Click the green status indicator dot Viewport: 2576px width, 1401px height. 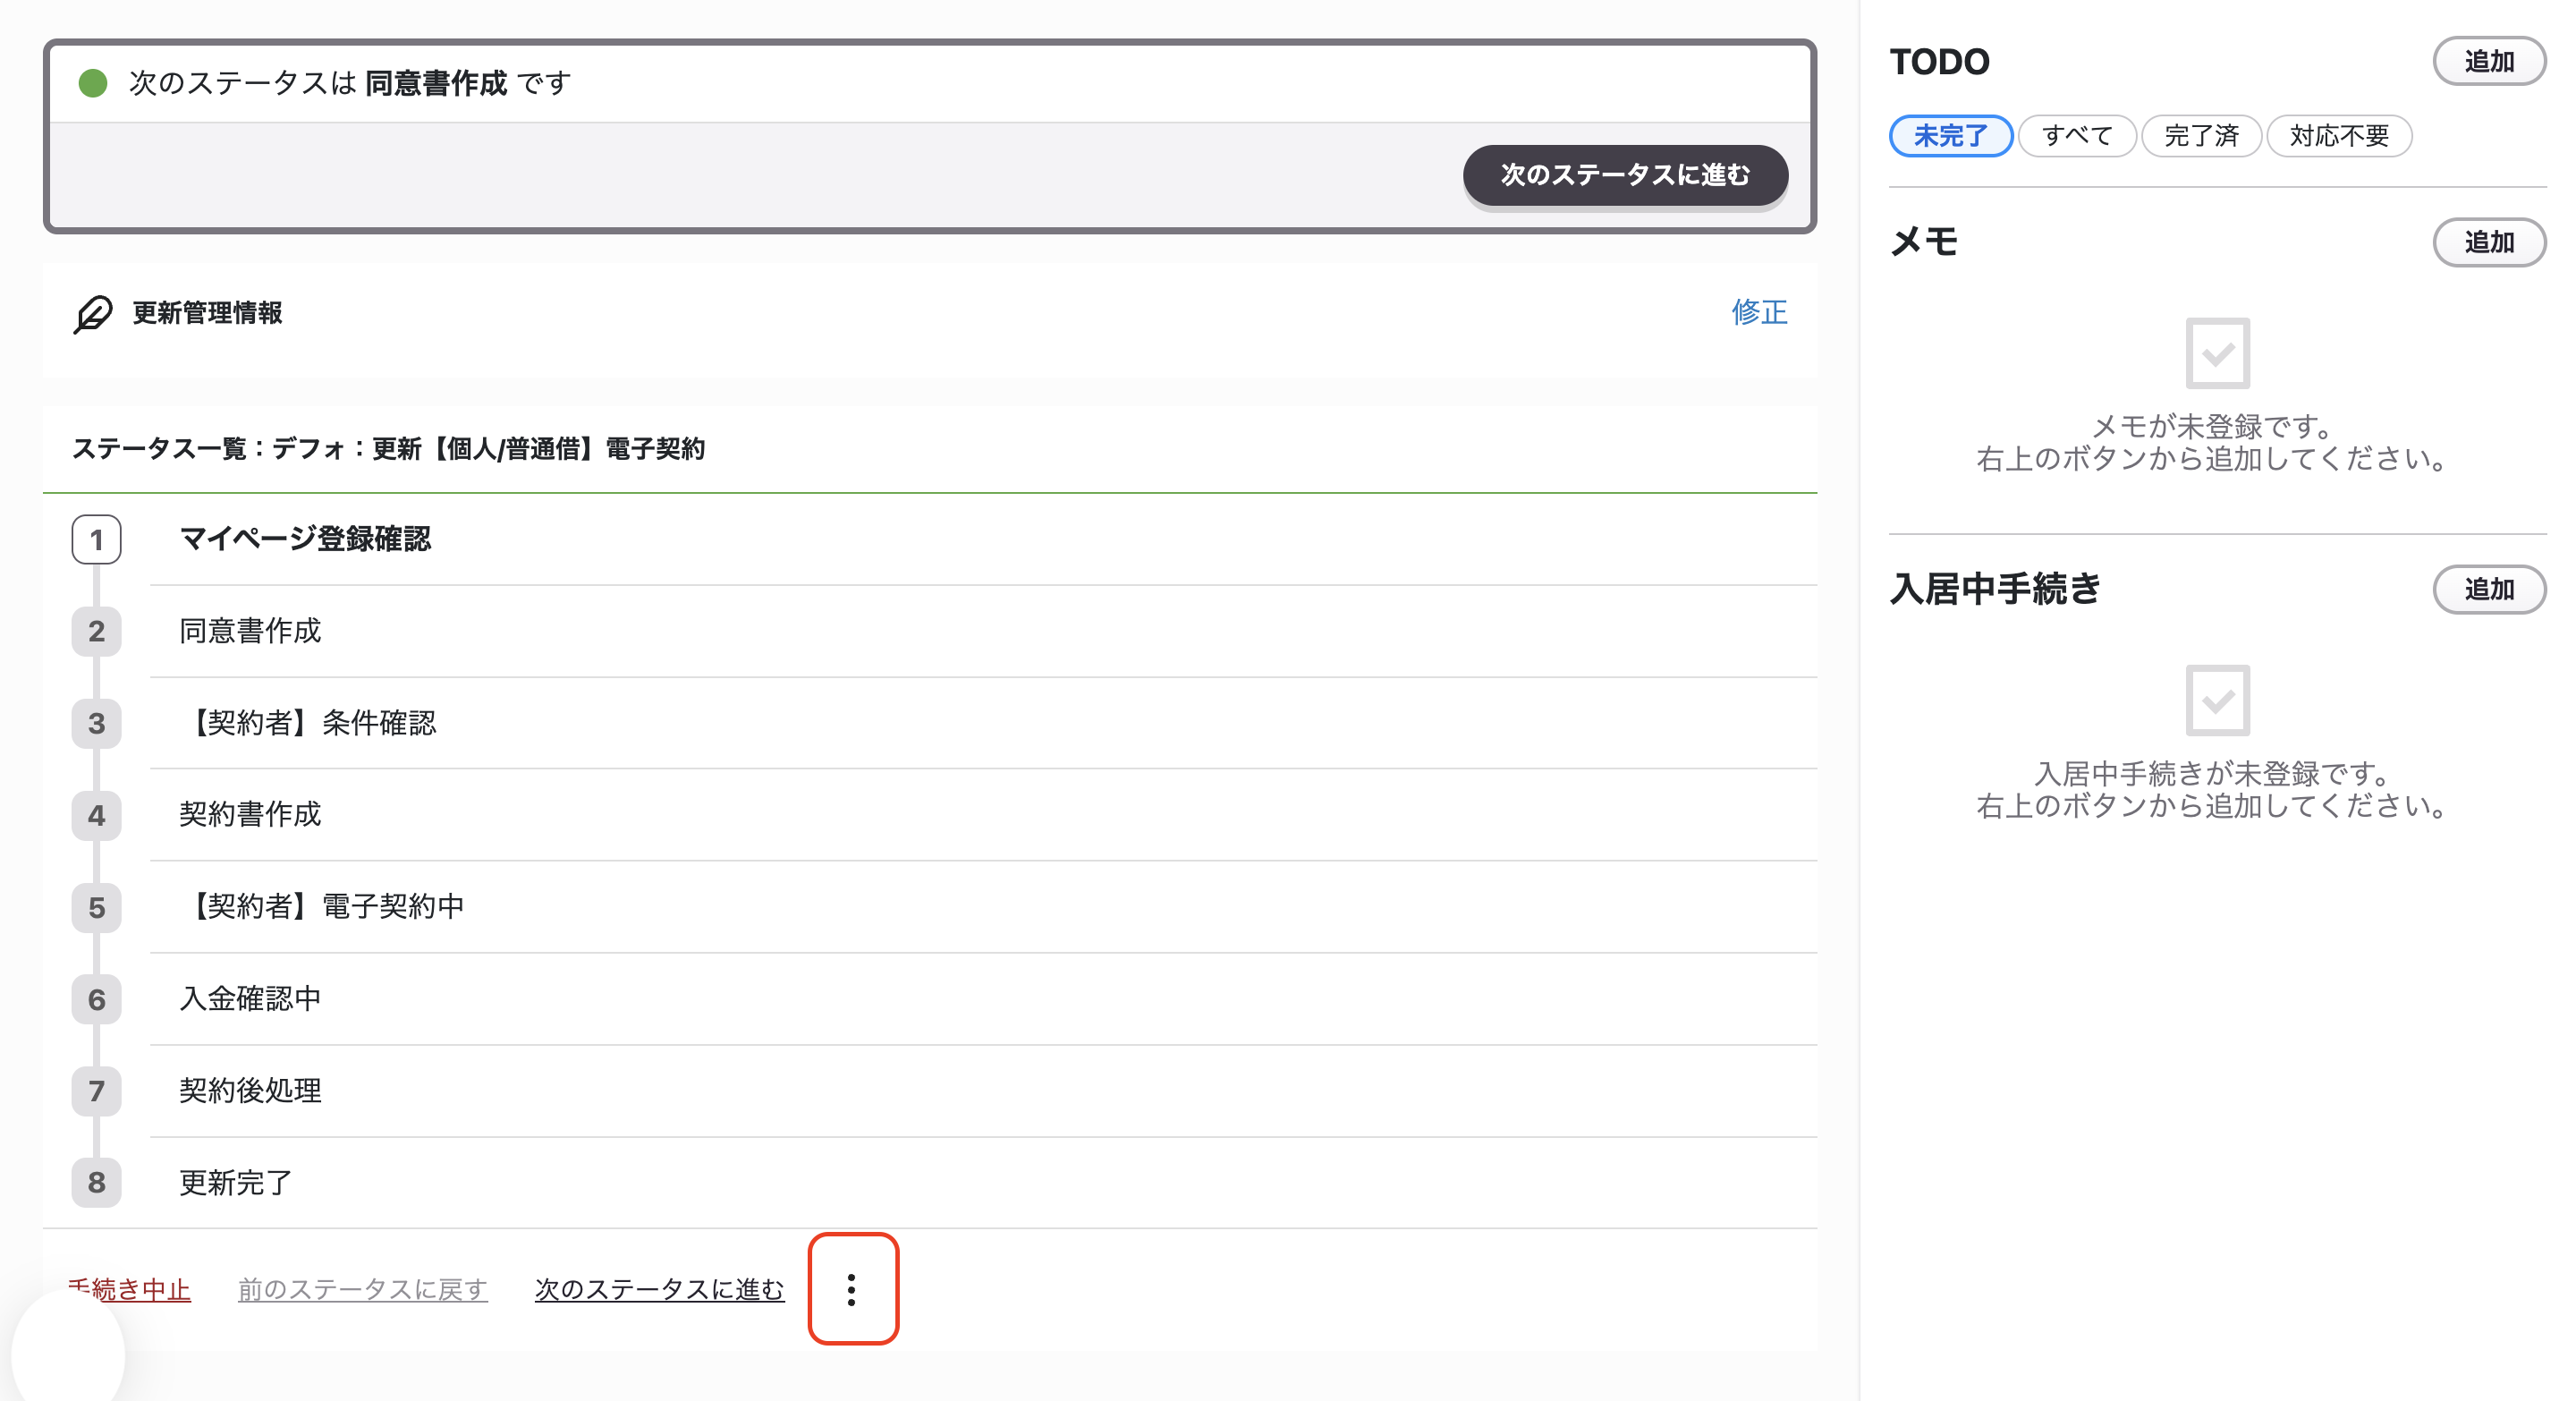[93, 83]
